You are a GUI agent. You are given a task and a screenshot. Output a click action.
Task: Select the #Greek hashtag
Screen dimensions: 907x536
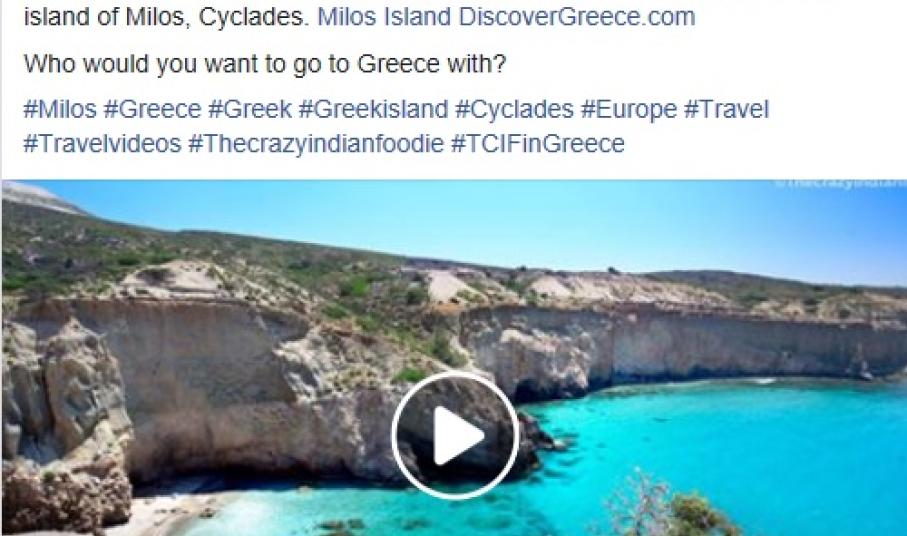coord(250,109)
